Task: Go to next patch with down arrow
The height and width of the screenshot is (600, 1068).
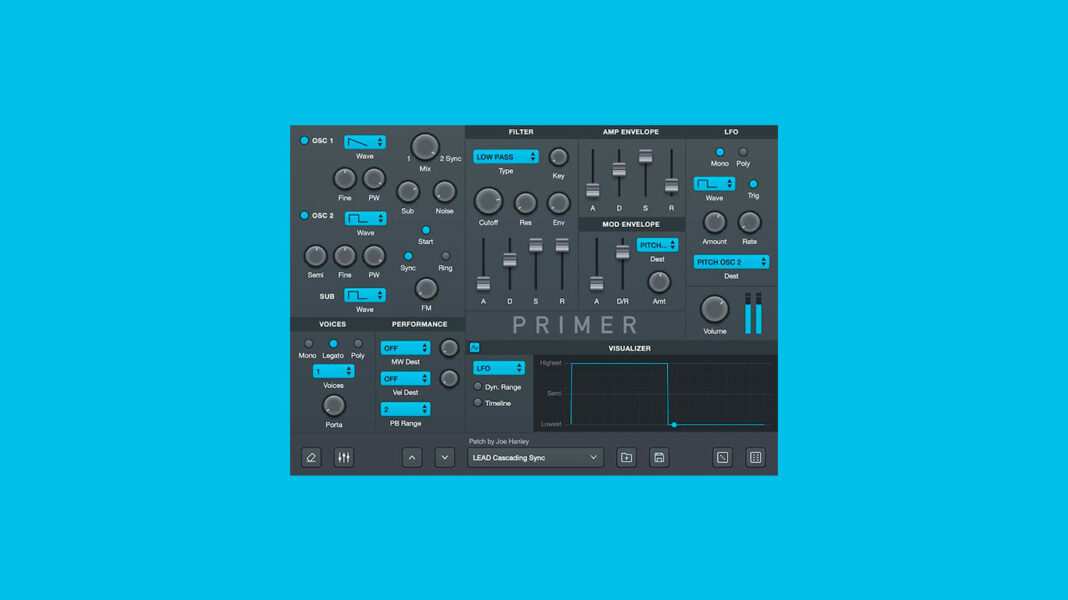Action: pos(445,458)
